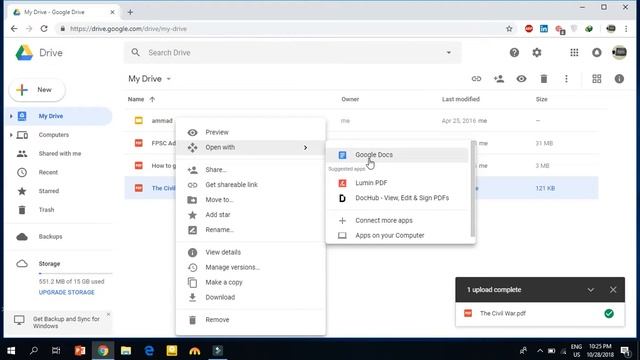640x360 pixels.
Task: Choose Make a copy menu entry
Action: pyautogui.click(x=251, y=282)
